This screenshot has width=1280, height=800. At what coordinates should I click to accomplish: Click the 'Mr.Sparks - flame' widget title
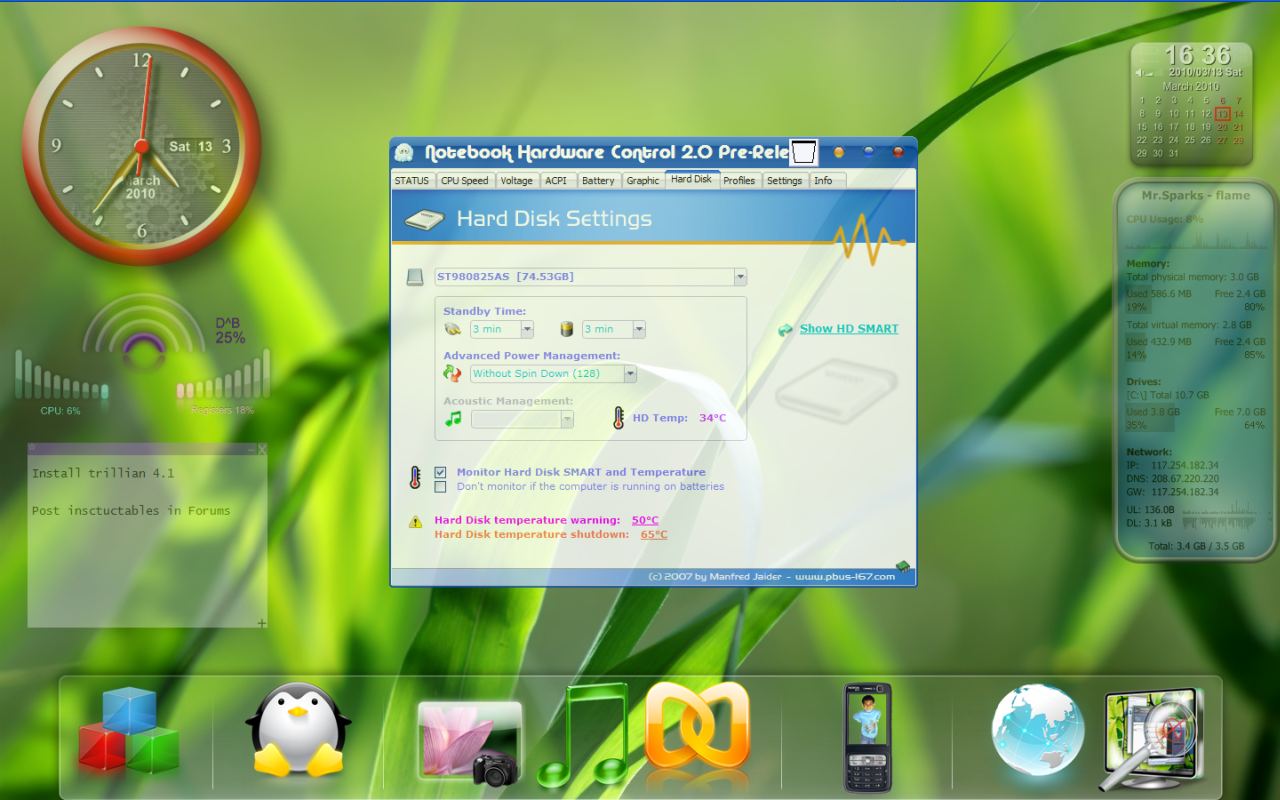click(1196, 196)
